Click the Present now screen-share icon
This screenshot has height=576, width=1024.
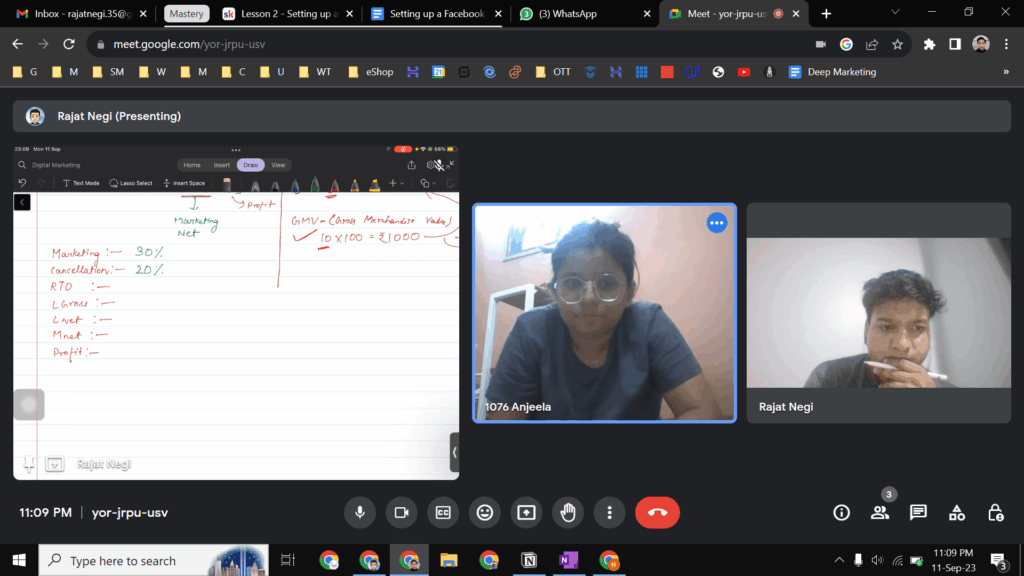coord(526,513)
